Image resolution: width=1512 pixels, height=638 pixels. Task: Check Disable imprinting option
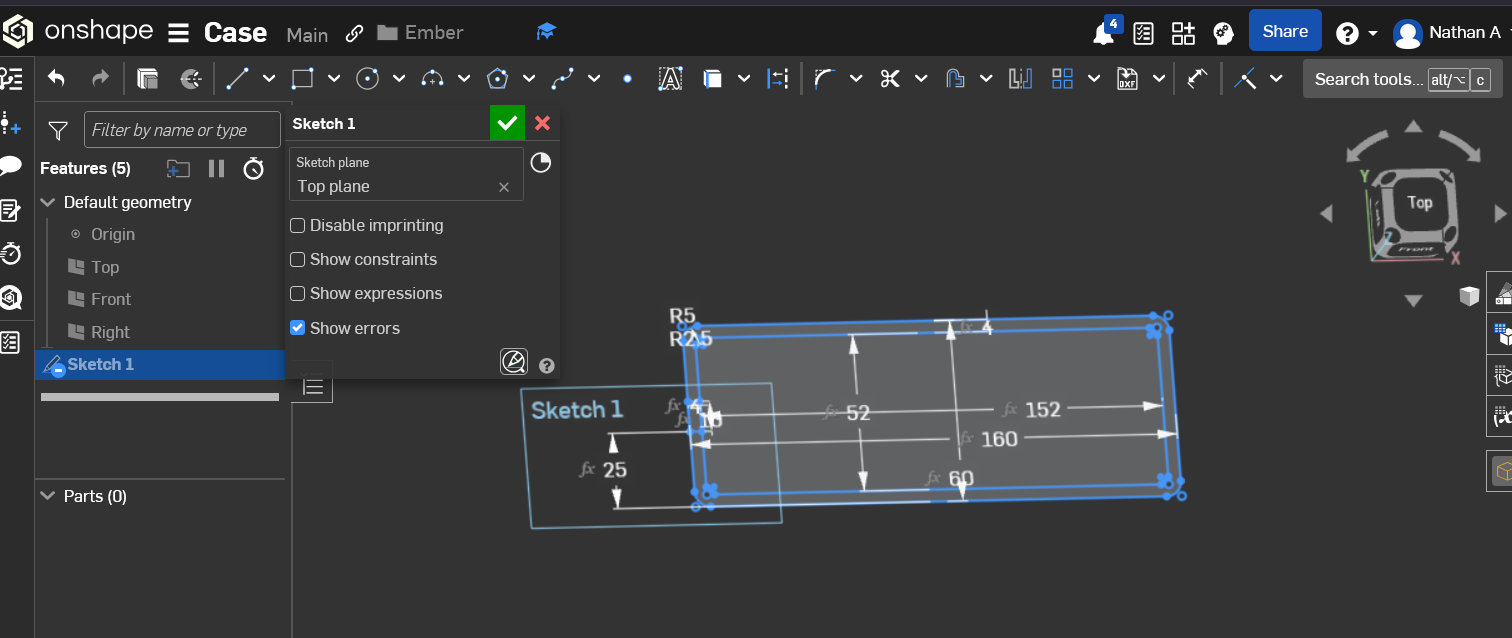[x=297, y=226]
